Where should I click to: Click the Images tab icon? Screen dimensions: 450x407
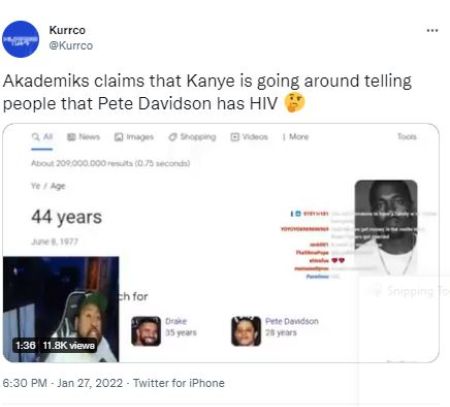tap(119, 137)
